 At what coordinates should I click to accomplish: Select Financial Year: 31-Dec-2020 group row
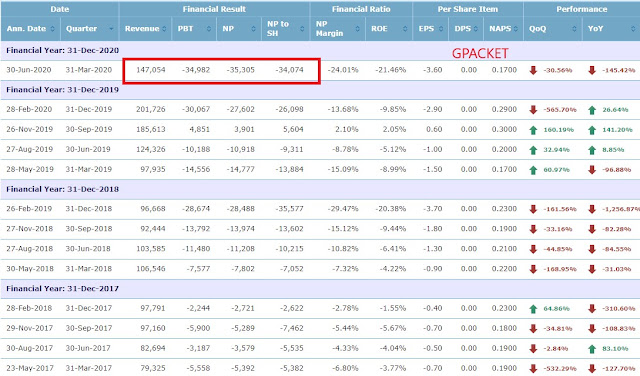pyautogui.click(x=320, y=51)
